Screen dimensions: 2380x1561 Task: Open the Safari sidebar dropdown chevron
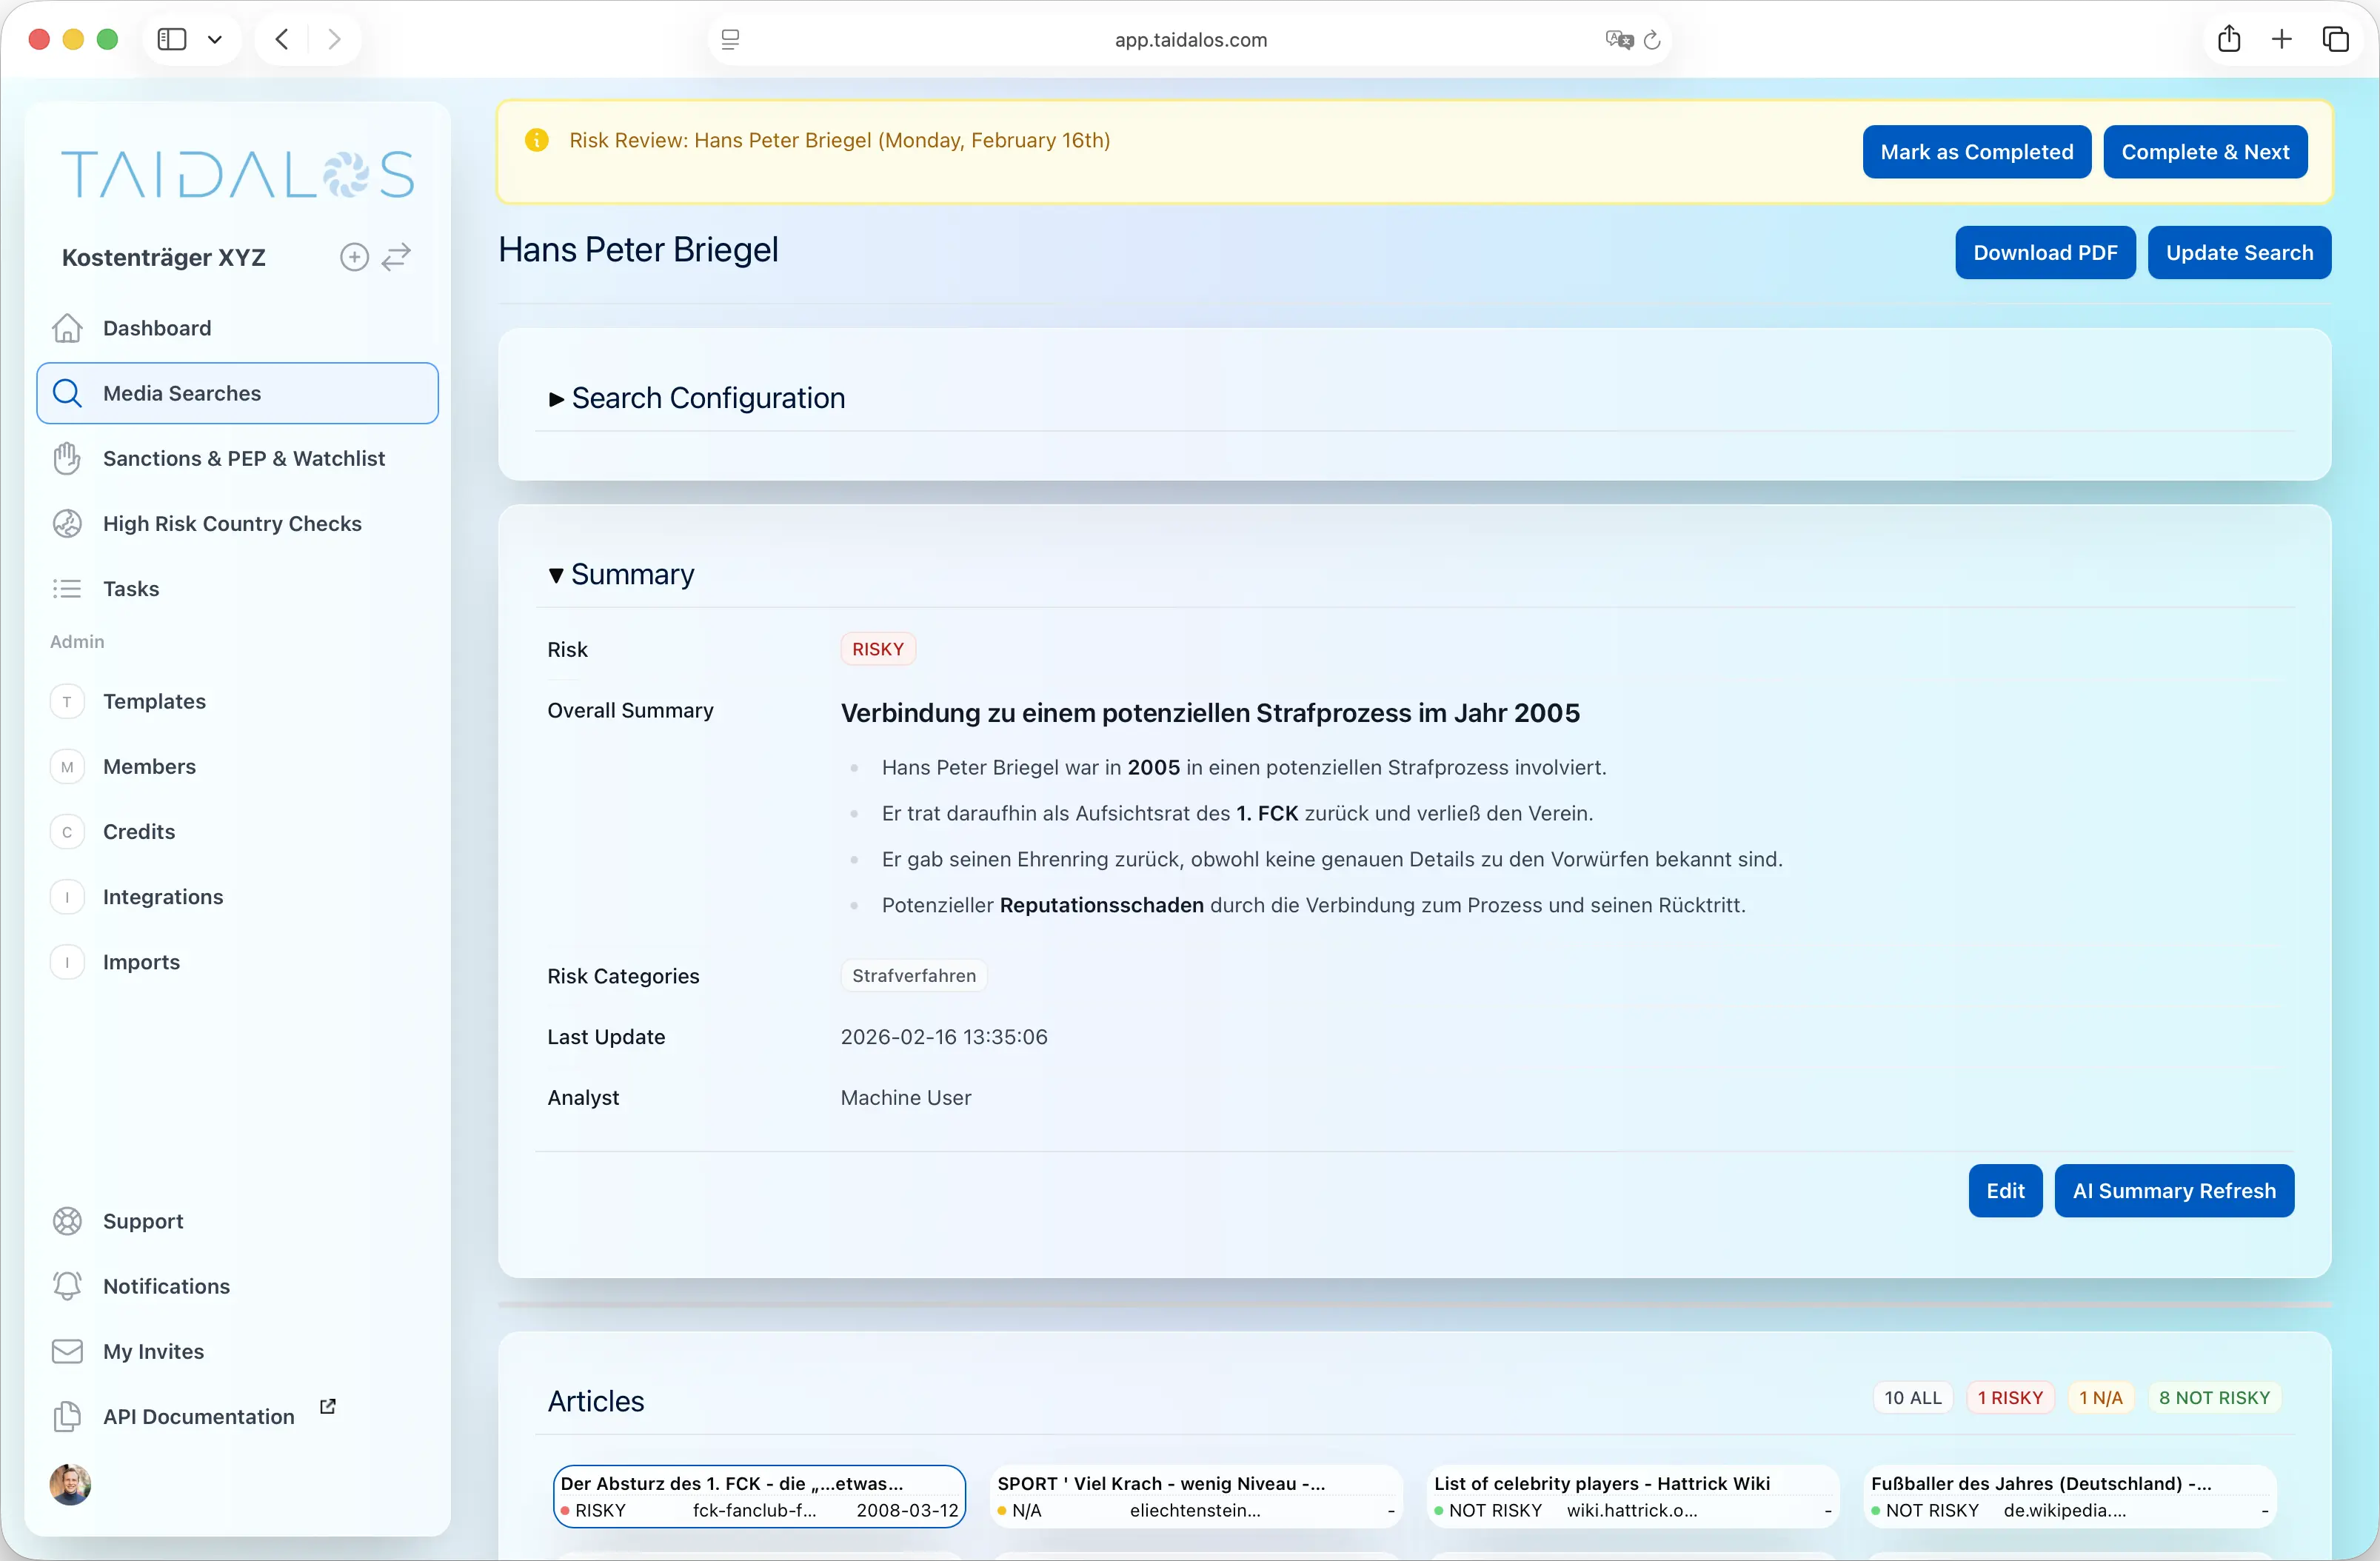tap(214, 39)
